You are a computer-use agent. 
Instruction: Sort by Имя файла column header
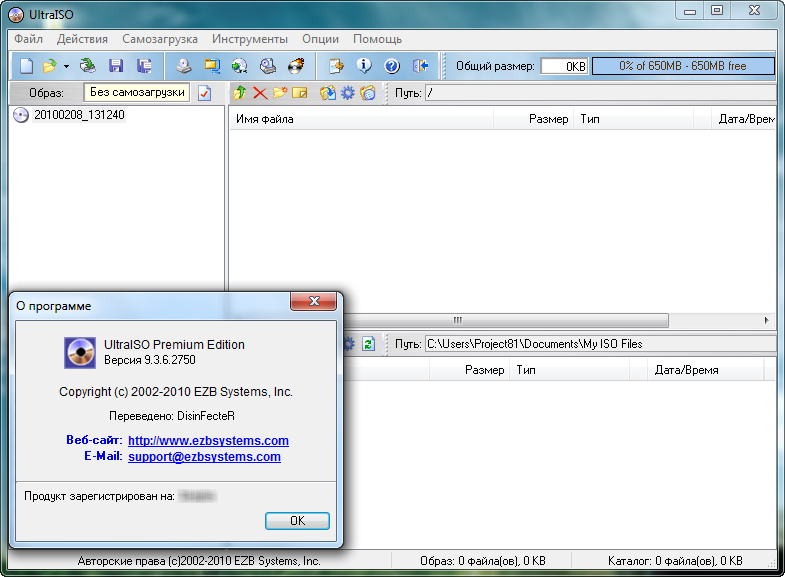point(361,119)
